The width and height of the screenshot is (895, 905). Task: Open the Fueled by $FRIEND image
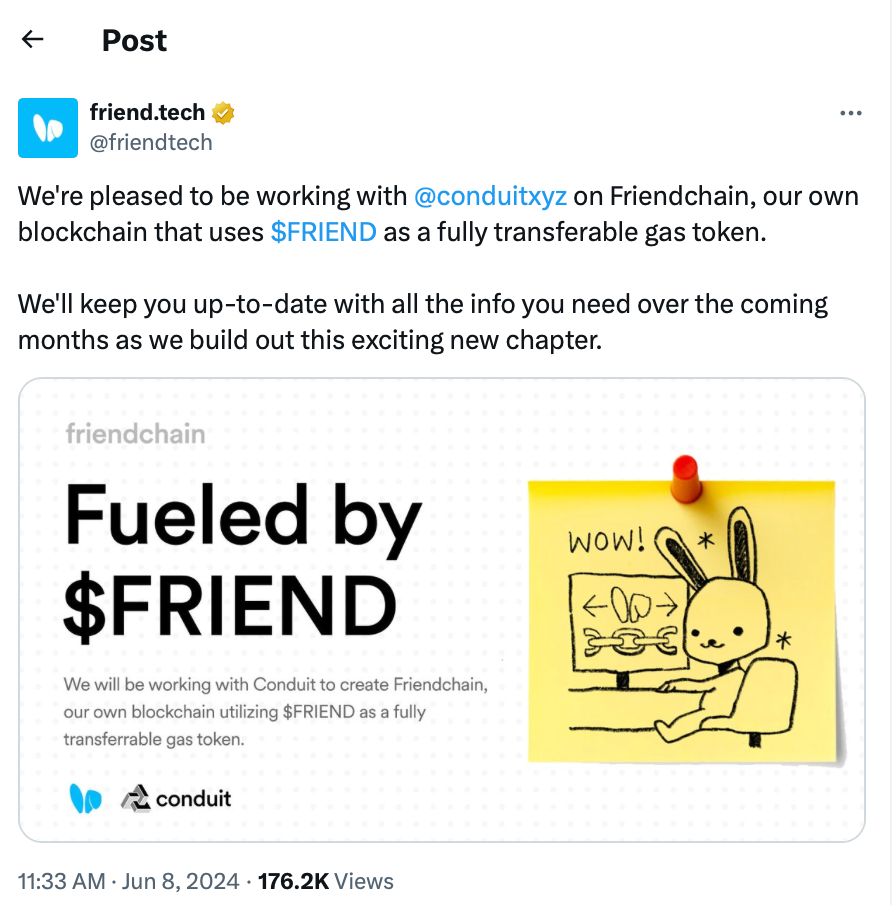[x=442, y=610]
